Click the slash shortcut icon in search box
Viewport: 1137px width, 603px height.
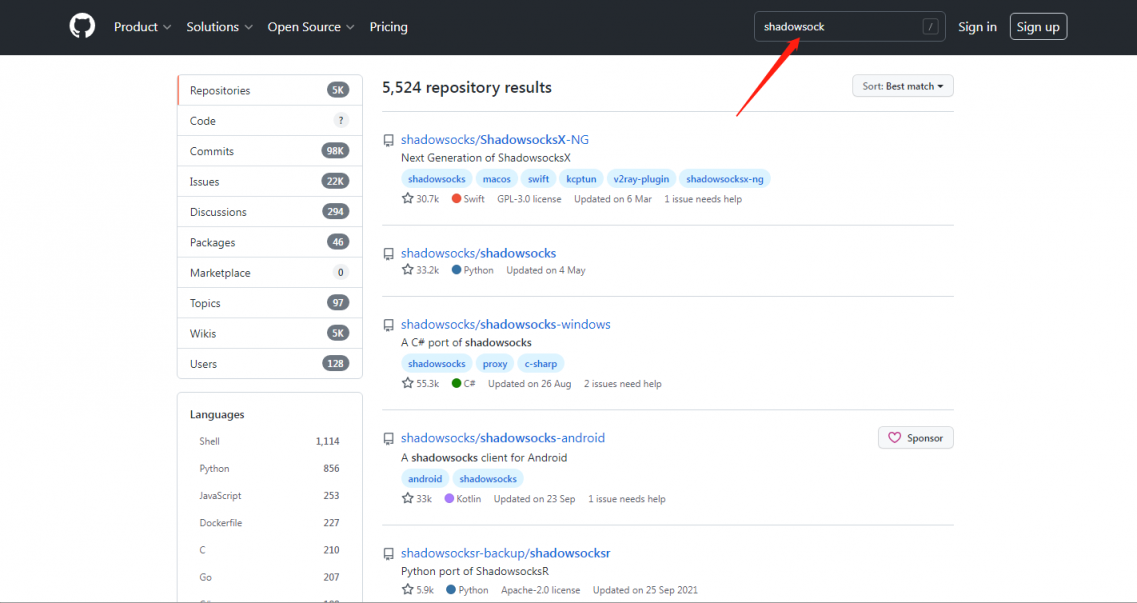(930, 27)
